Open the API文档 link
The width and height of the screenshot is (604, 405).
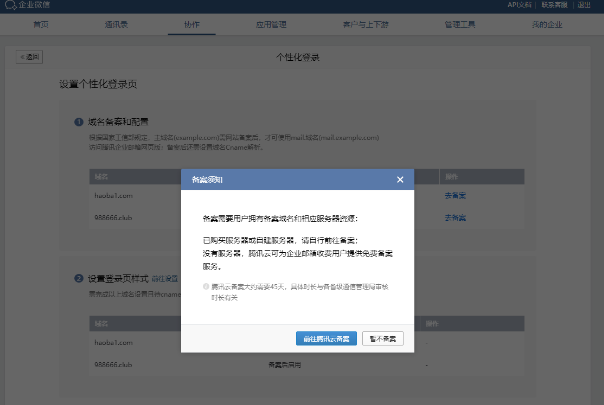pos(519,5)
